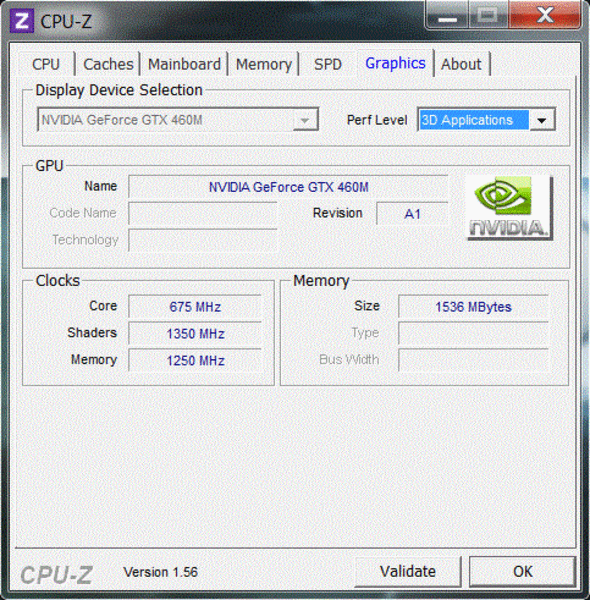The image size is (590, 600).
Task: Open the SPD tab
Action: [x=328, y=64]
